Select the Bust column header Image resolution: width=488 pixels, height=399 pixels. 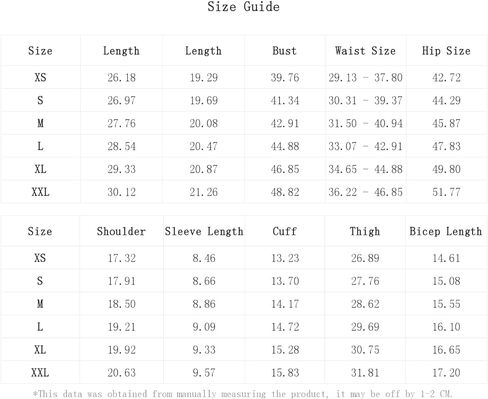(x=284, y=51)
